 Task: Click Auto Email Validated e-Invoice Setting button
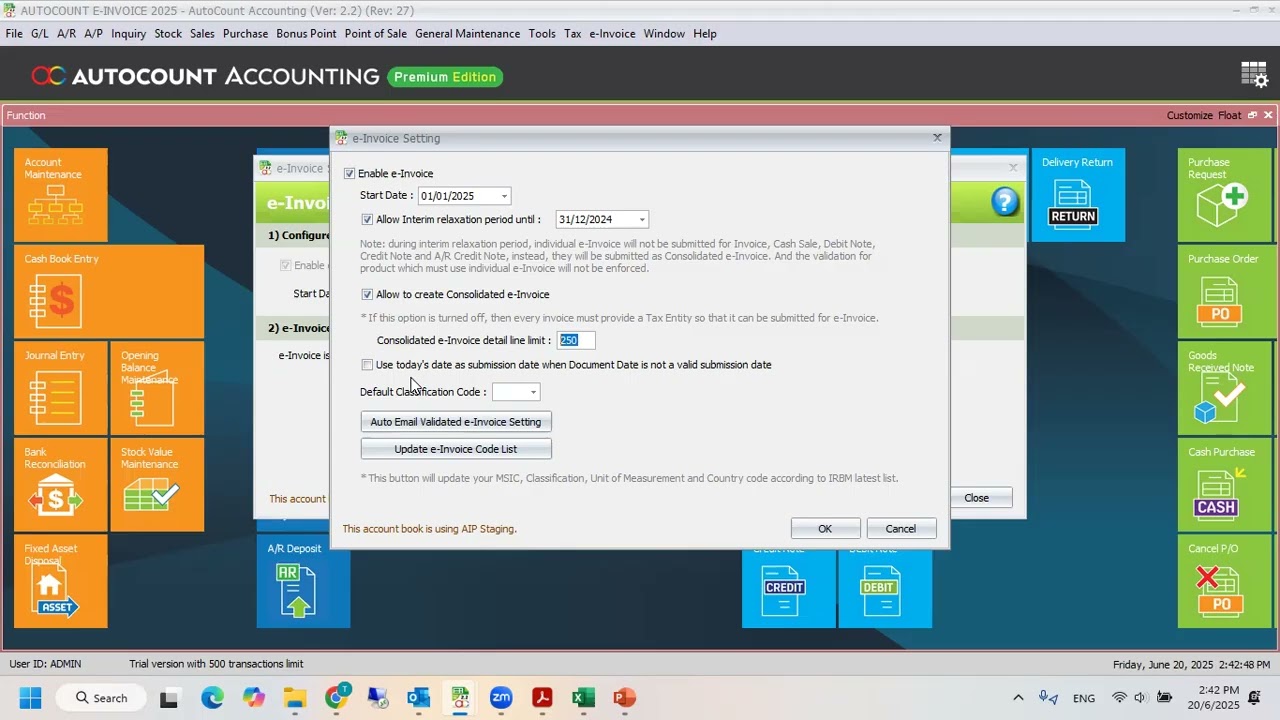(456, 422)
